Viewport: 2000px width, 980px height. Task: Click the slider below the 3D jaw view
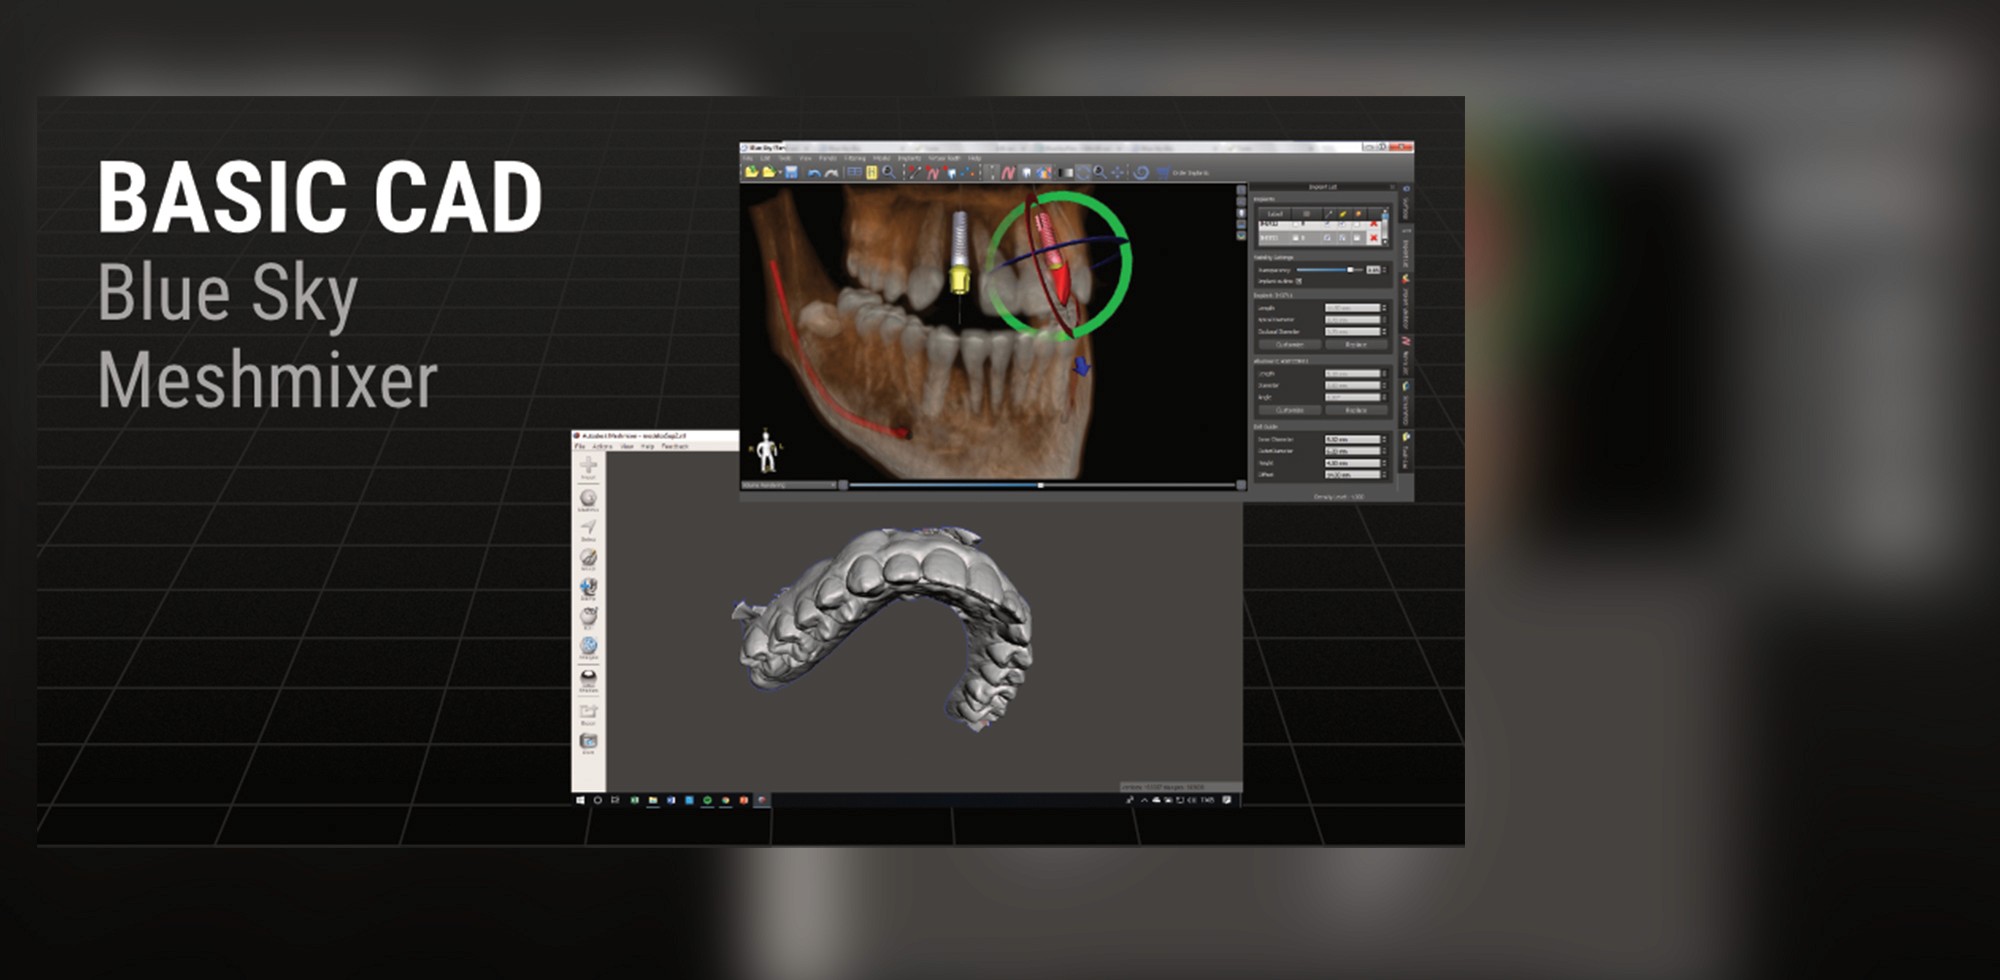click(x=1040, y=485)
